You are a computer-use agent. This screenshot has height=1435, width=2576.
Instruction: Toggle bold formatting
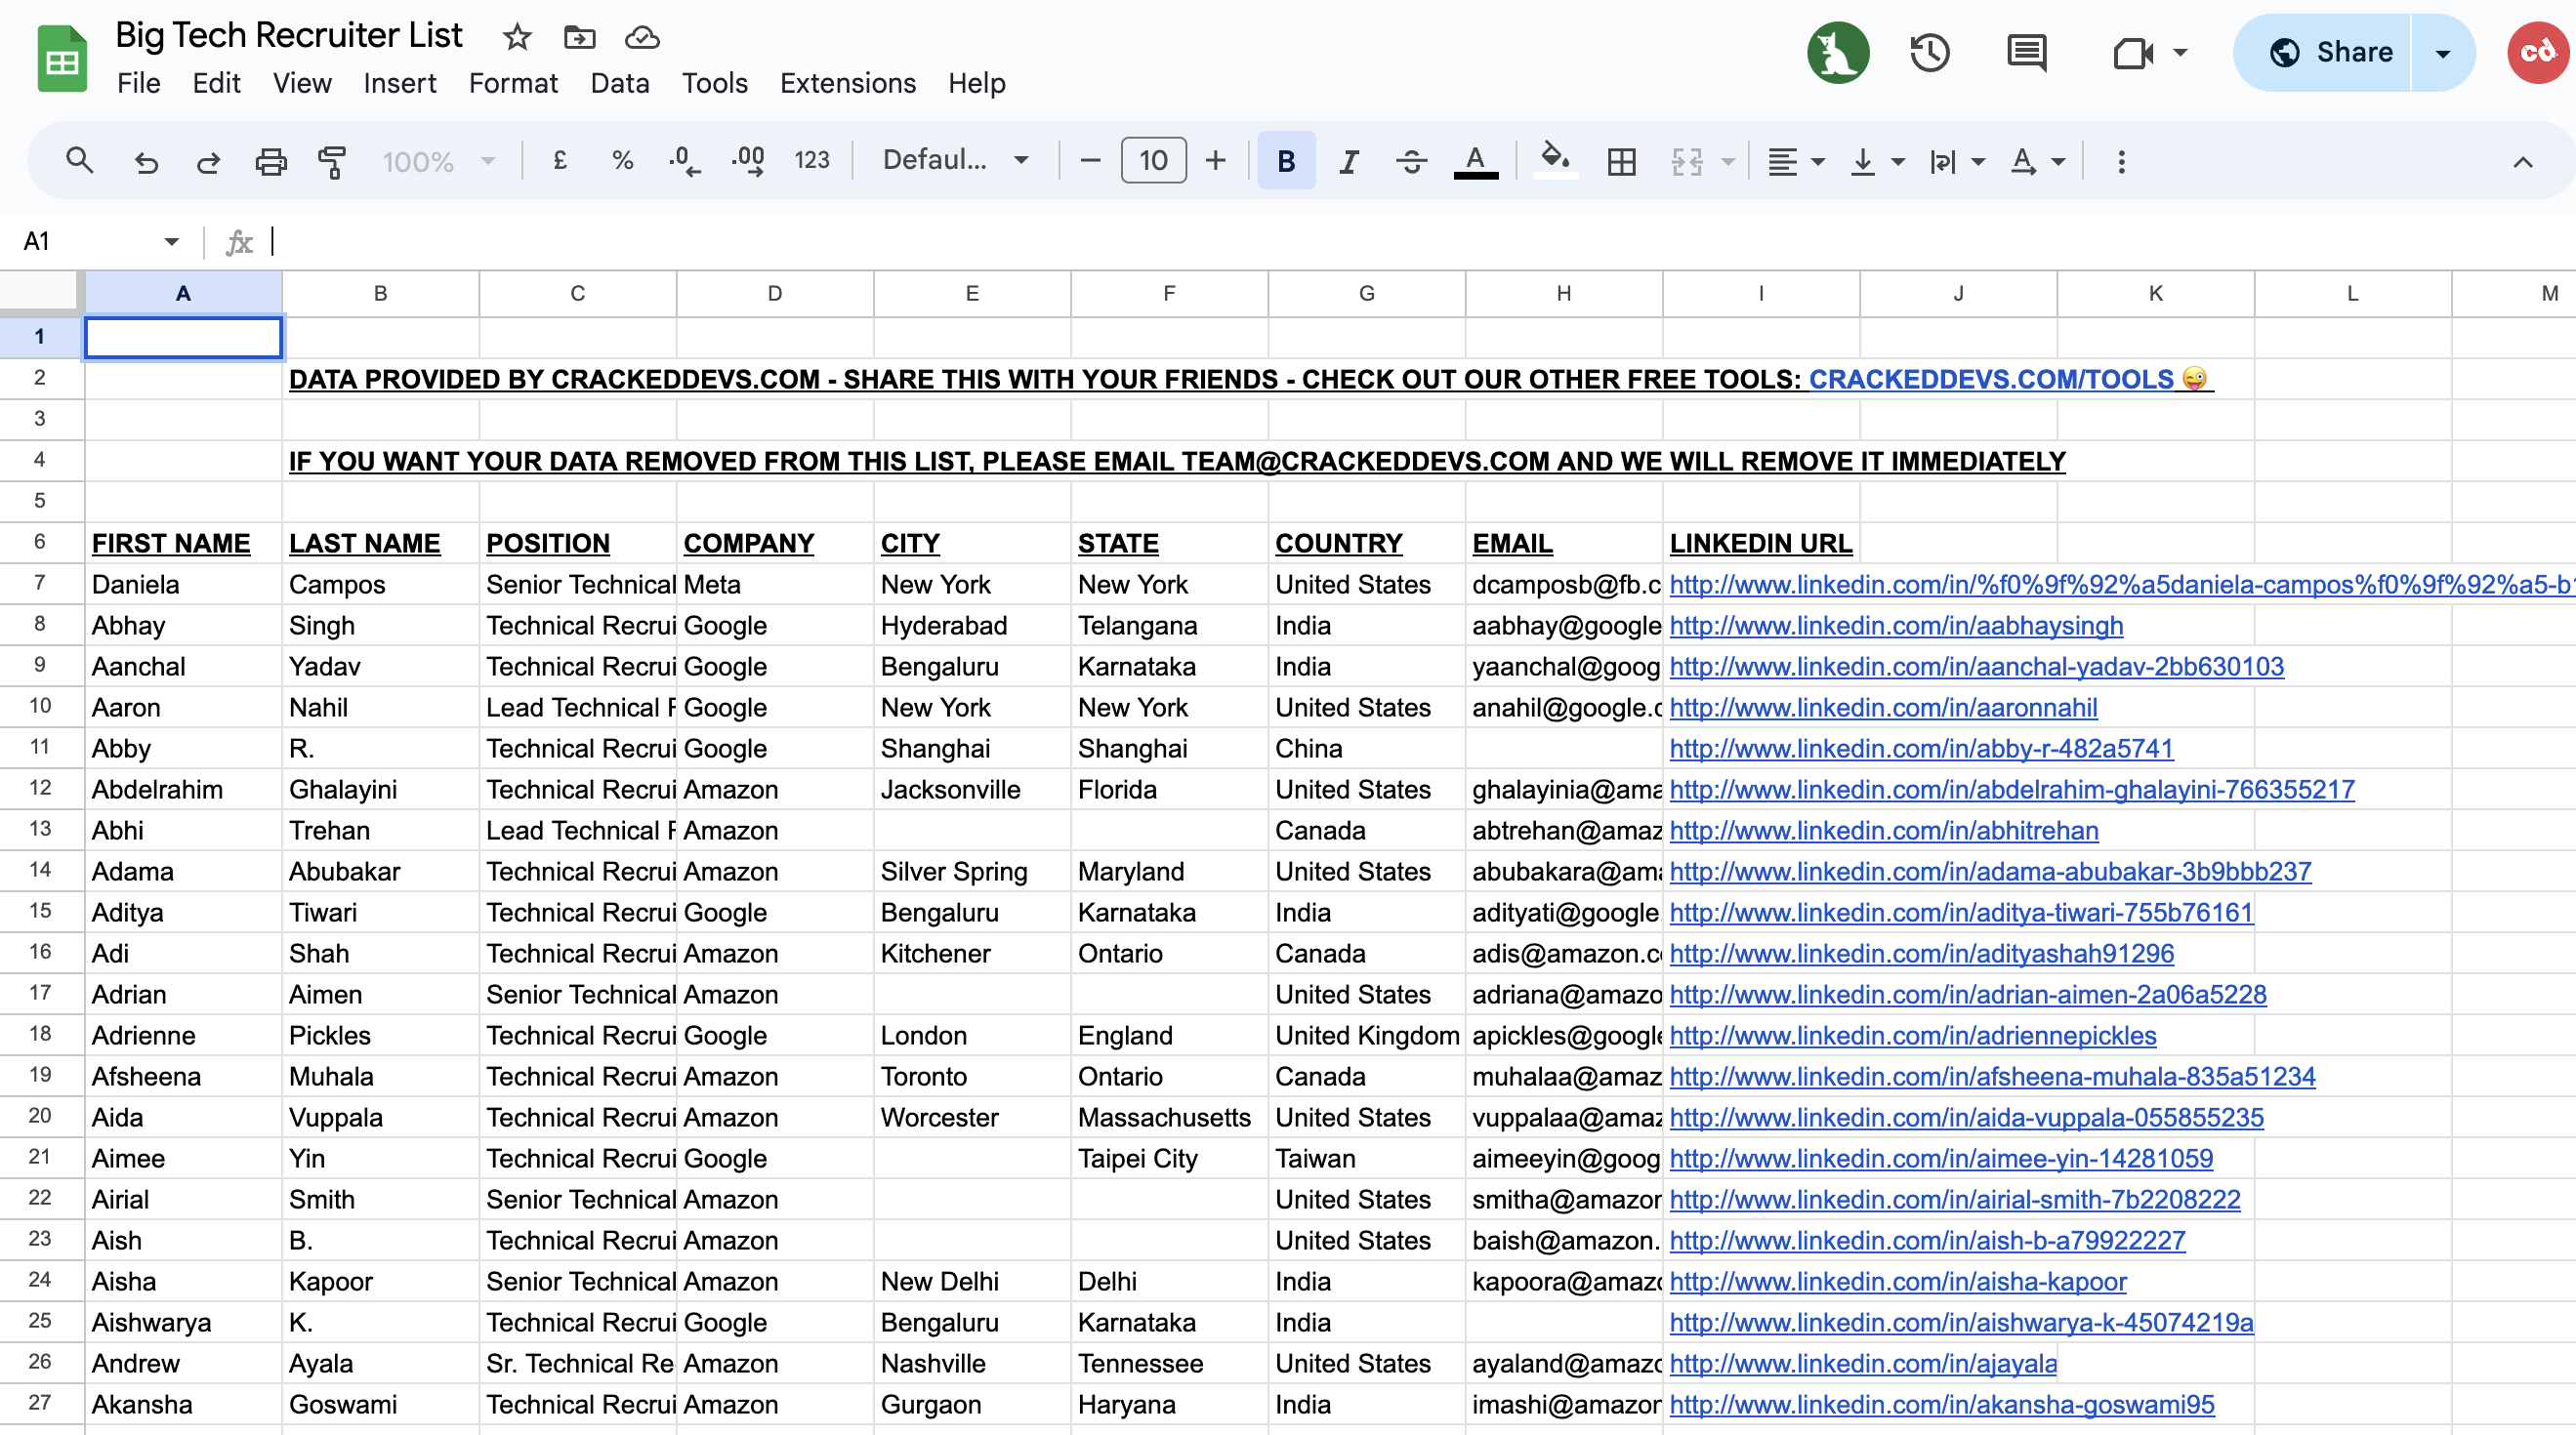(x=1286, y=160)
